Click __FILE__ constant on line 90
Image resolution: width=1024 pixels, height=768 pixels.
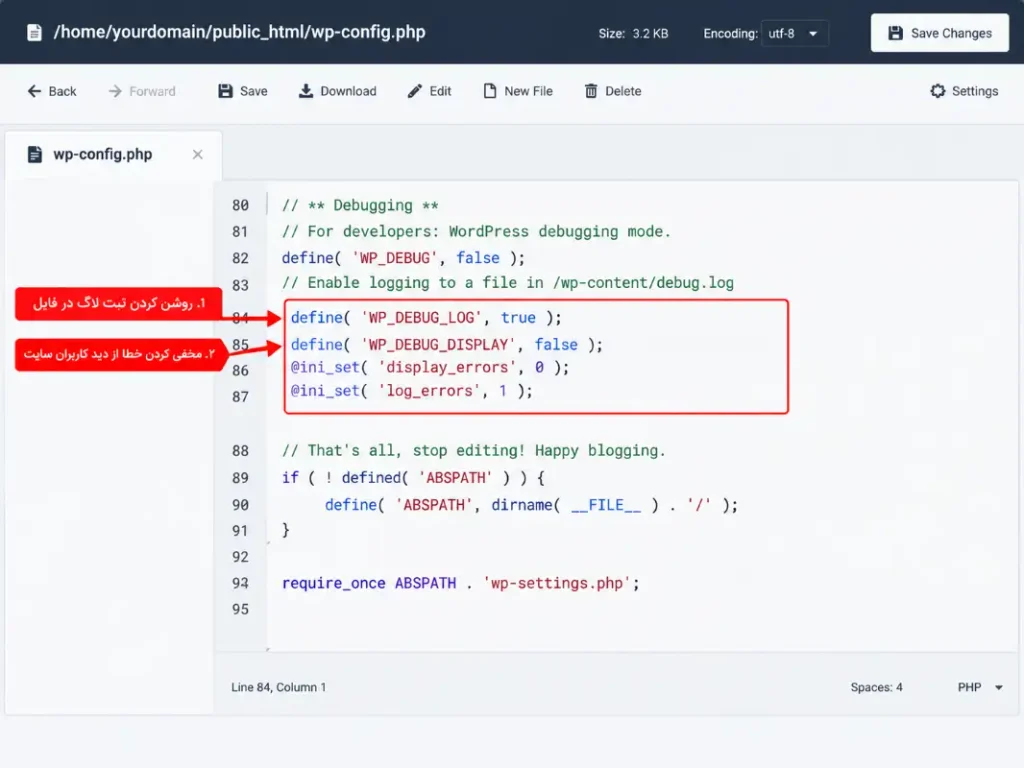tap(605, 505)
